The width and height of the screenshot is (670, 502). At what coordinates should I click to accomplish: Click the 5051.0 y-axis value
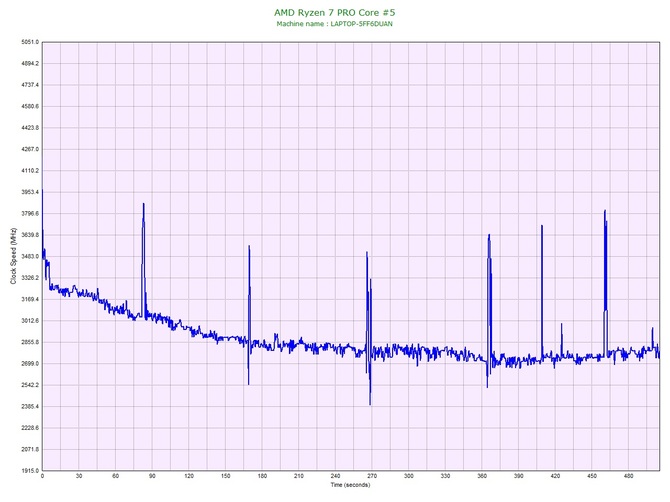pyautogui.click(x=30, y=42)
